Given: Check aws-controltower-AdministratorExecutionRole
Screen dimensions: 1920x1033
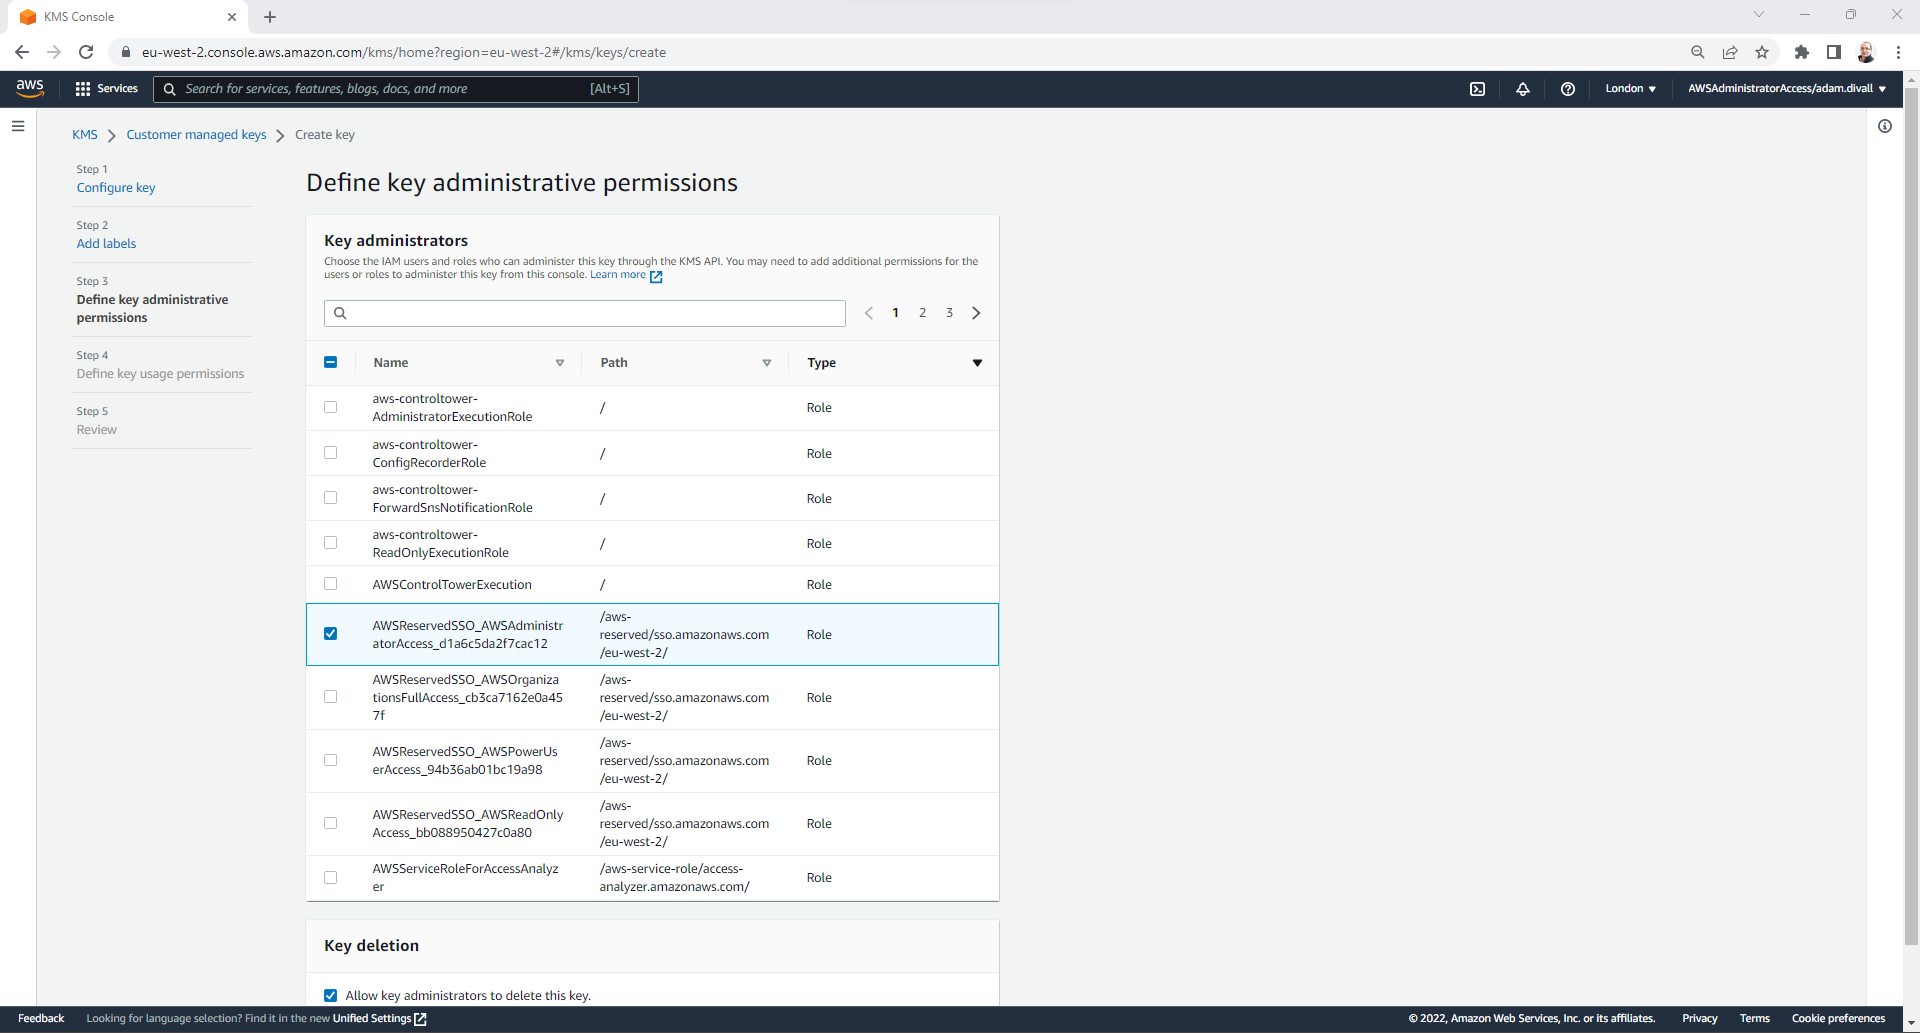Looking at the screenshot, I should [x=330, y=407].
